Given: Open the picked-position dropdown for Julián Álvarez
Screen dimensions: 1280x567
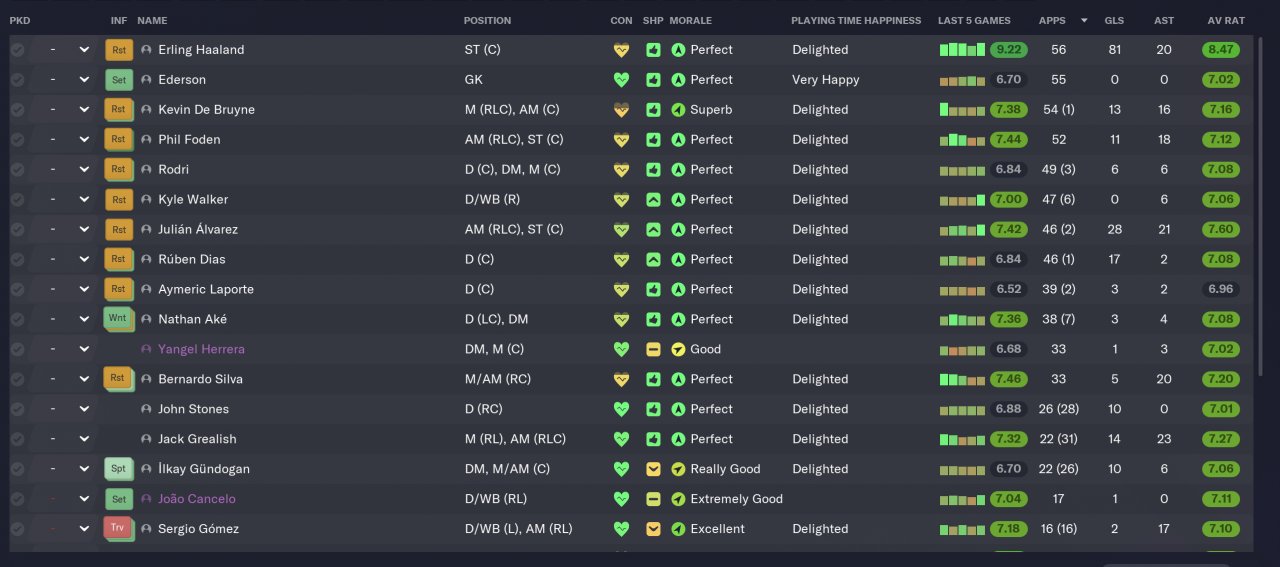Looking at the screenshot, I should coord(84,230).
